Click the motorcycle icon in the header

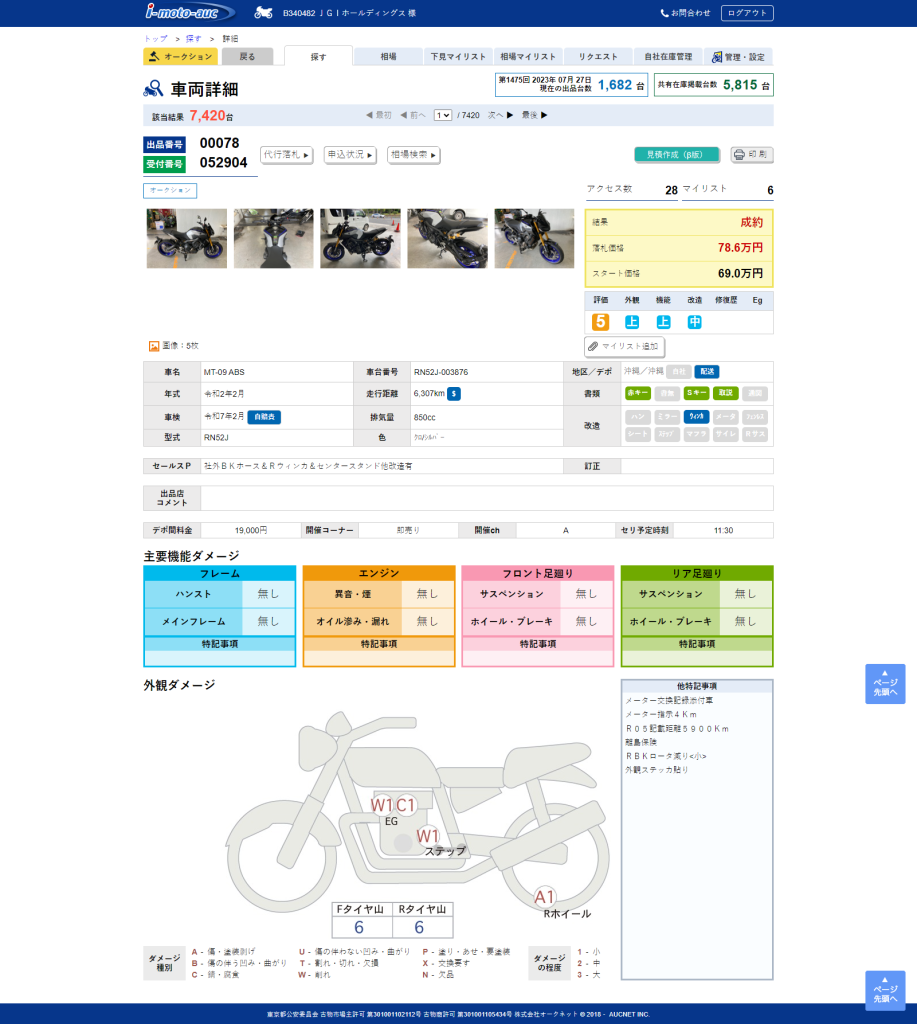click(x=263, y=13)
